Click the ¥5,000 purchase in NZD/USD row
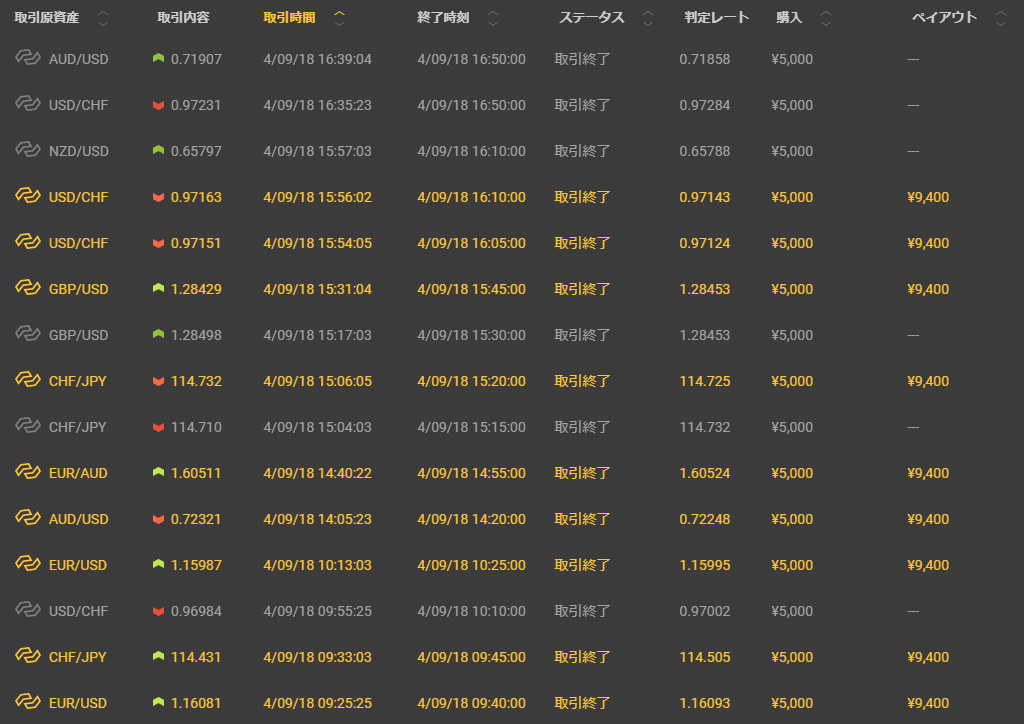1024x724 pixels. point(792,151)
